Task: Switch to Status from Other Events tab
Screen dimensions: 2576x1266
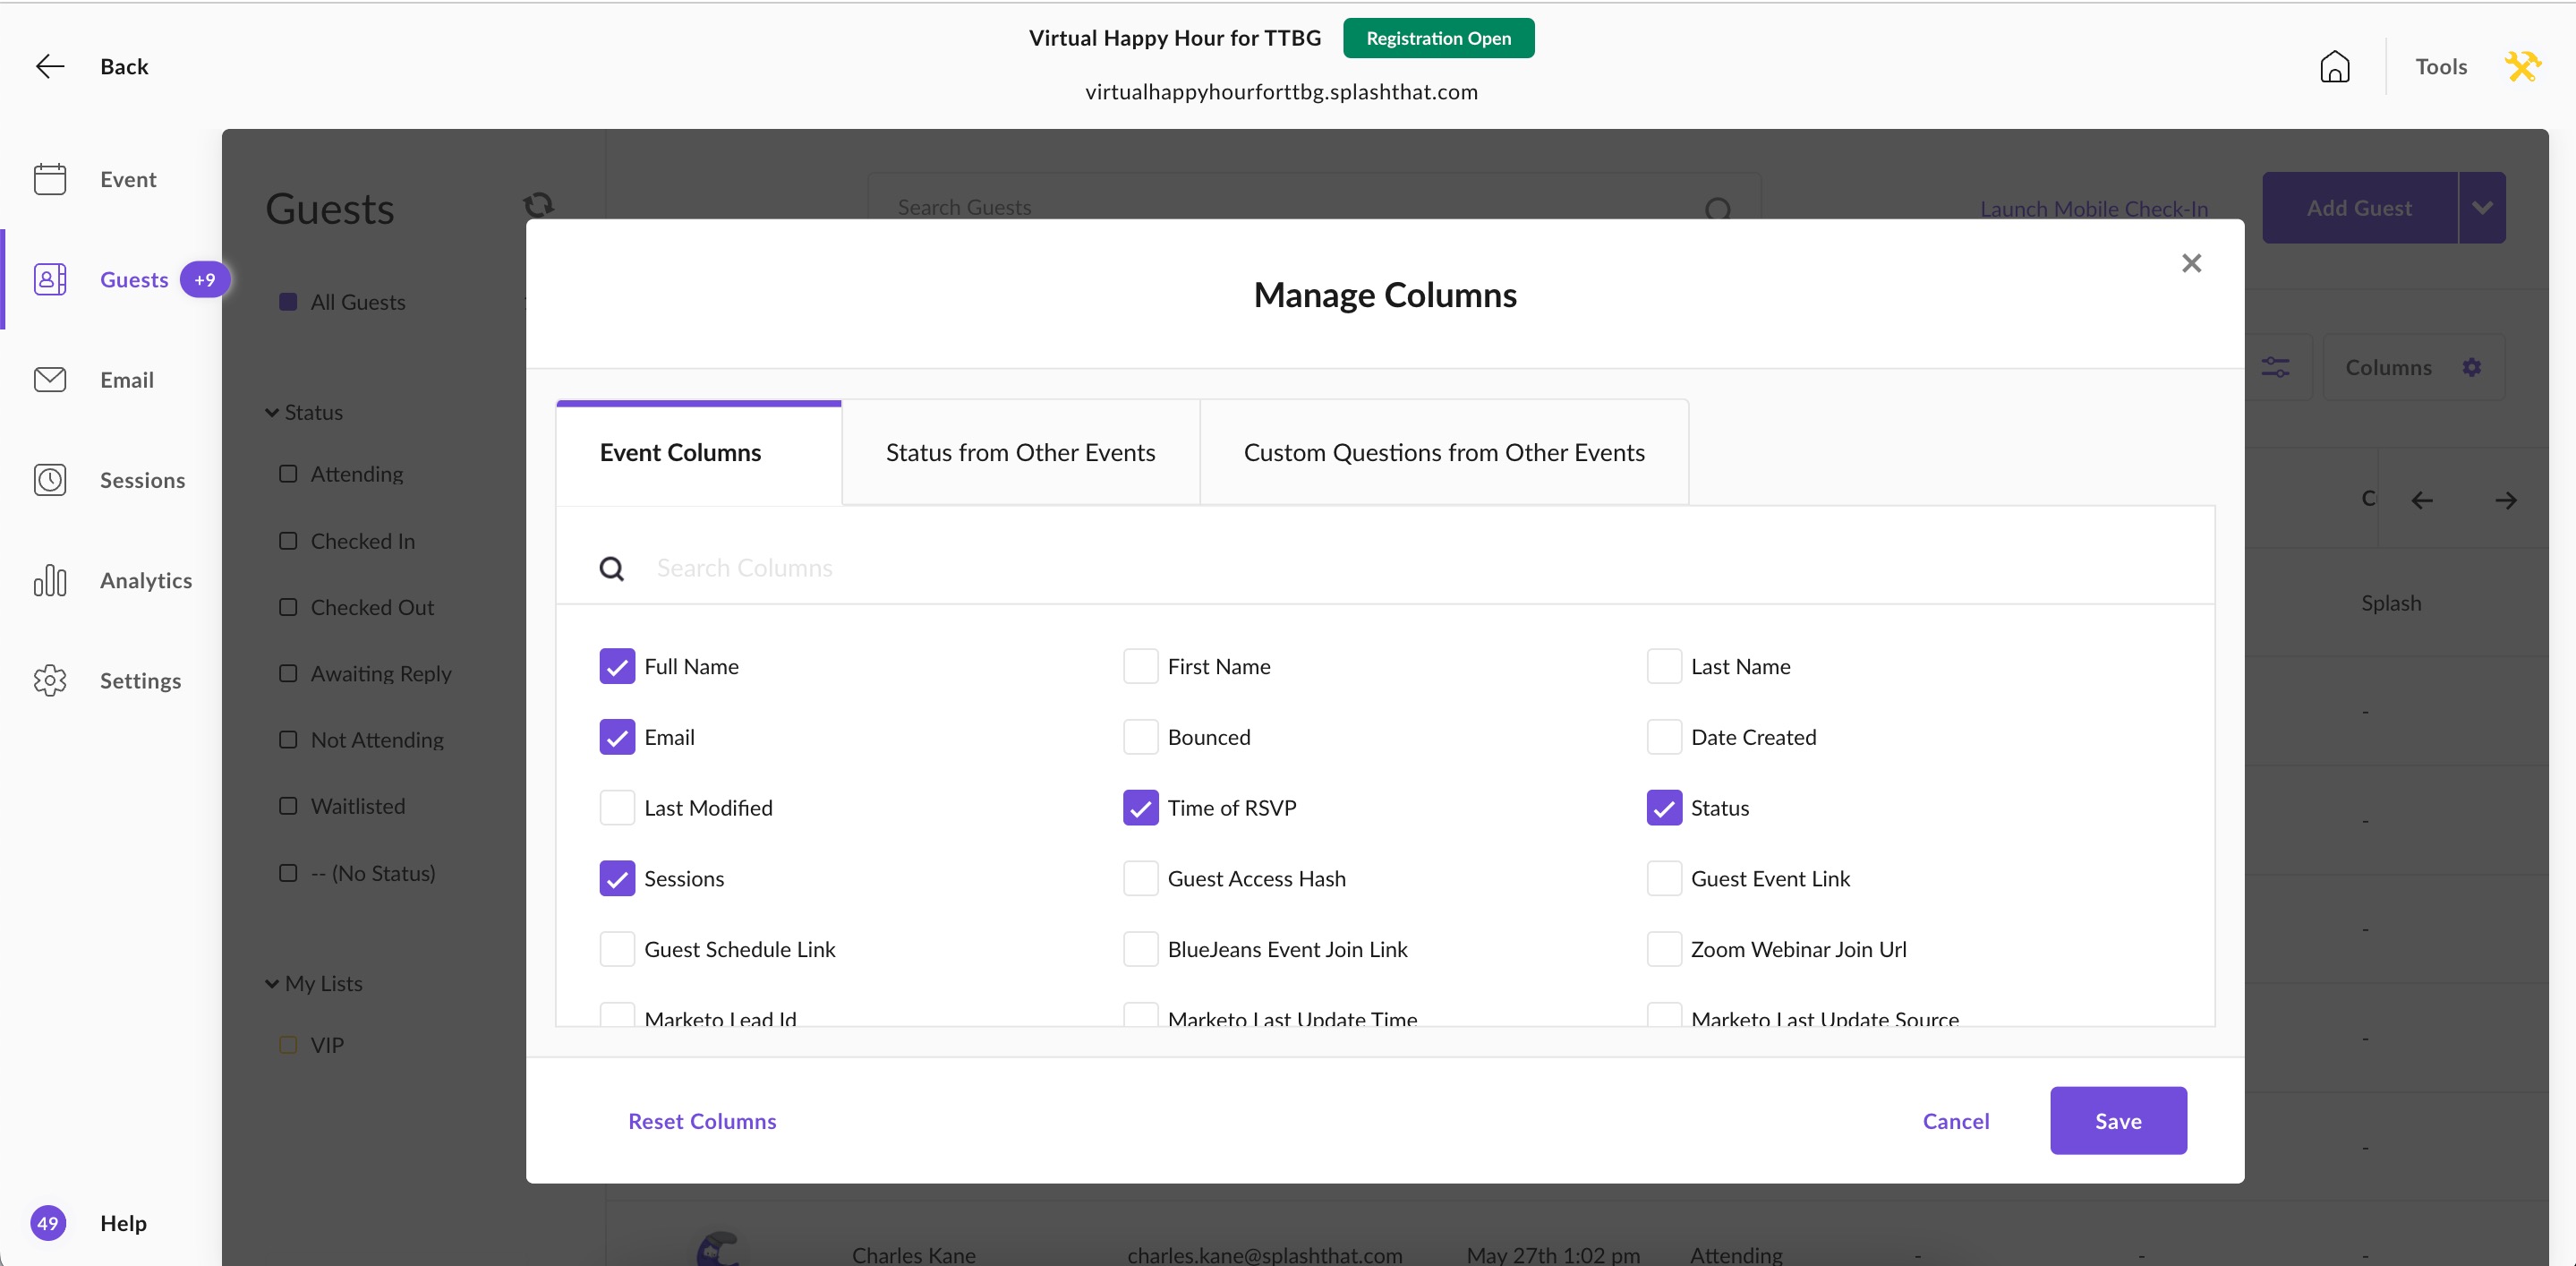Action: pyautogui.click(x=1019, y=452)
